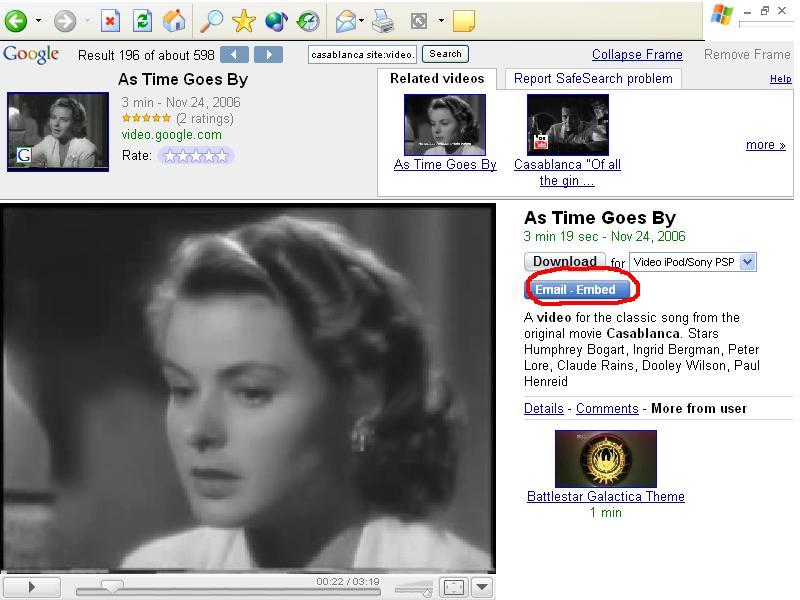Click the Google logo

pos(31,54)
